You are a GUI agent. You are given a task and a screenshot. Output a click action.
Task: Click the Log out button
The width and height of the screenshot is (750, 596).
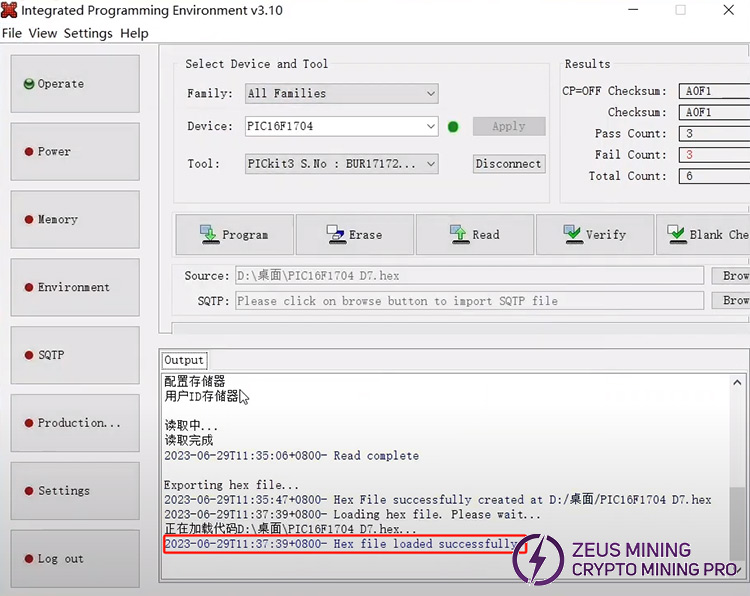(x=75, y=559)
